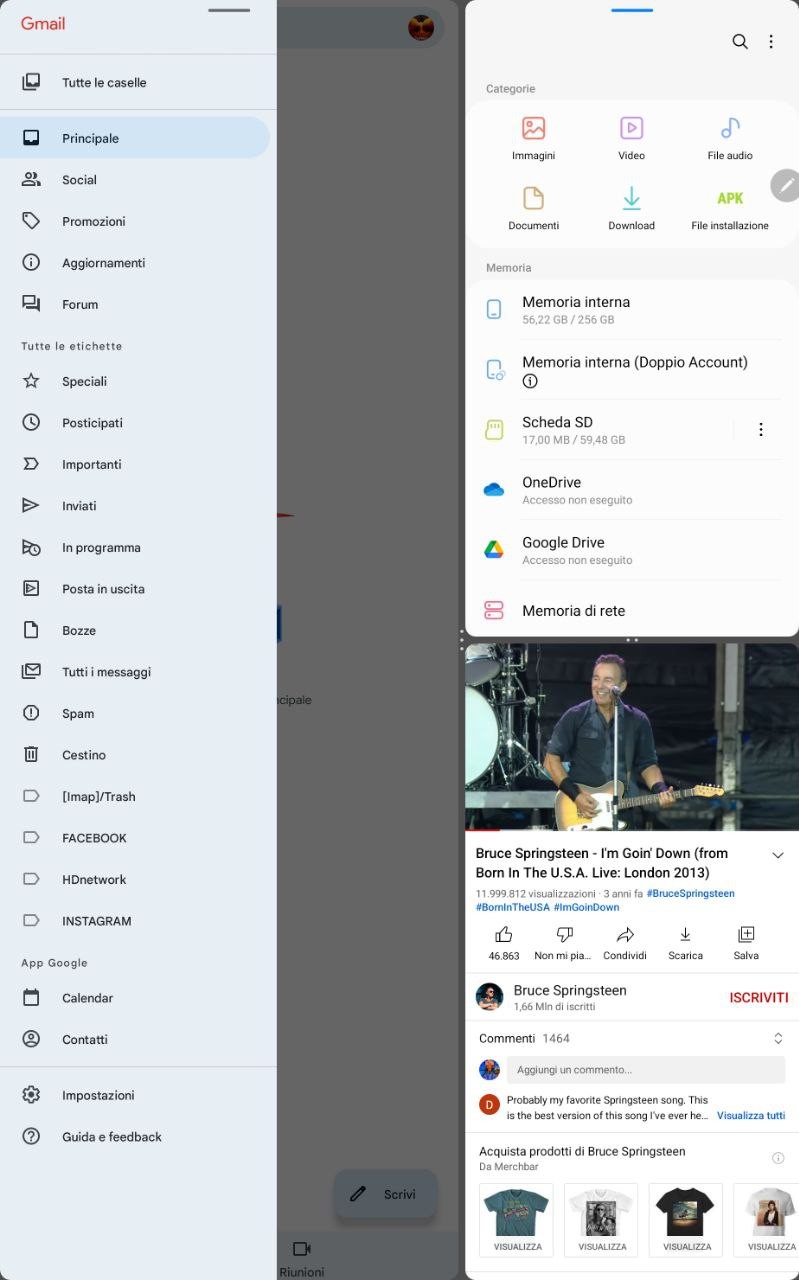This screenshot has height=1280, width=799.
Task: Open Bruce Springsteen channel avatar
Action: coord(489,997)
